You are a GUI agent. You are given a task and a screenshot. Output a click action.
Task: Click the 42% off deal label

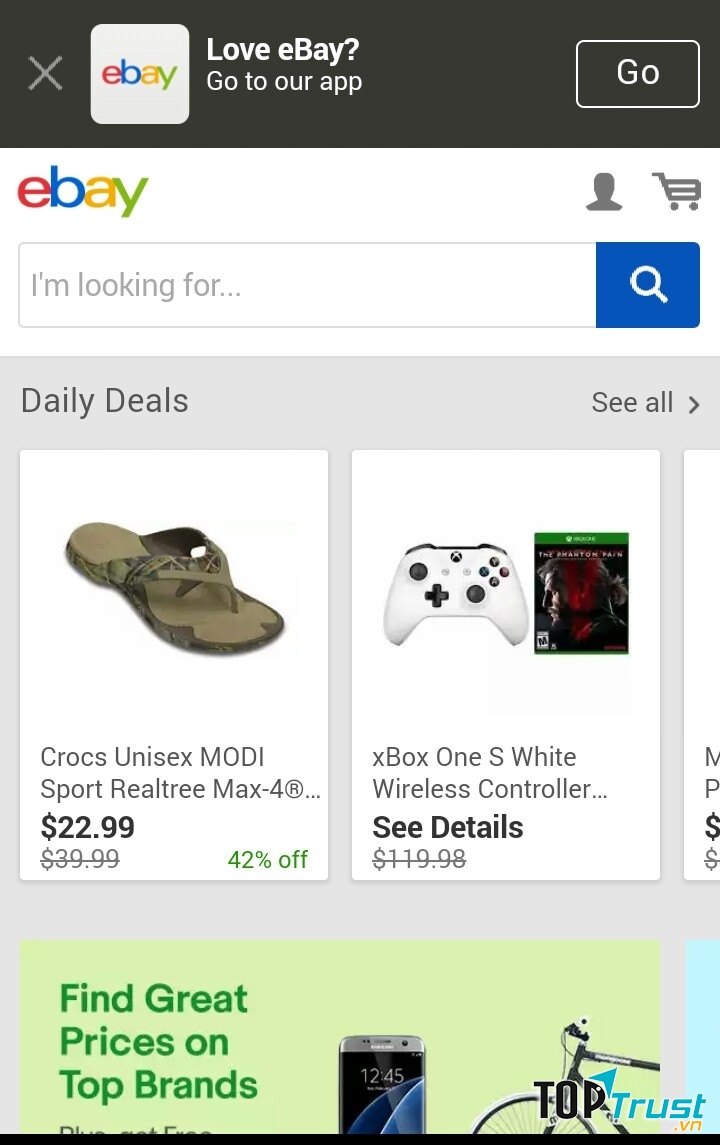point(268,859)
